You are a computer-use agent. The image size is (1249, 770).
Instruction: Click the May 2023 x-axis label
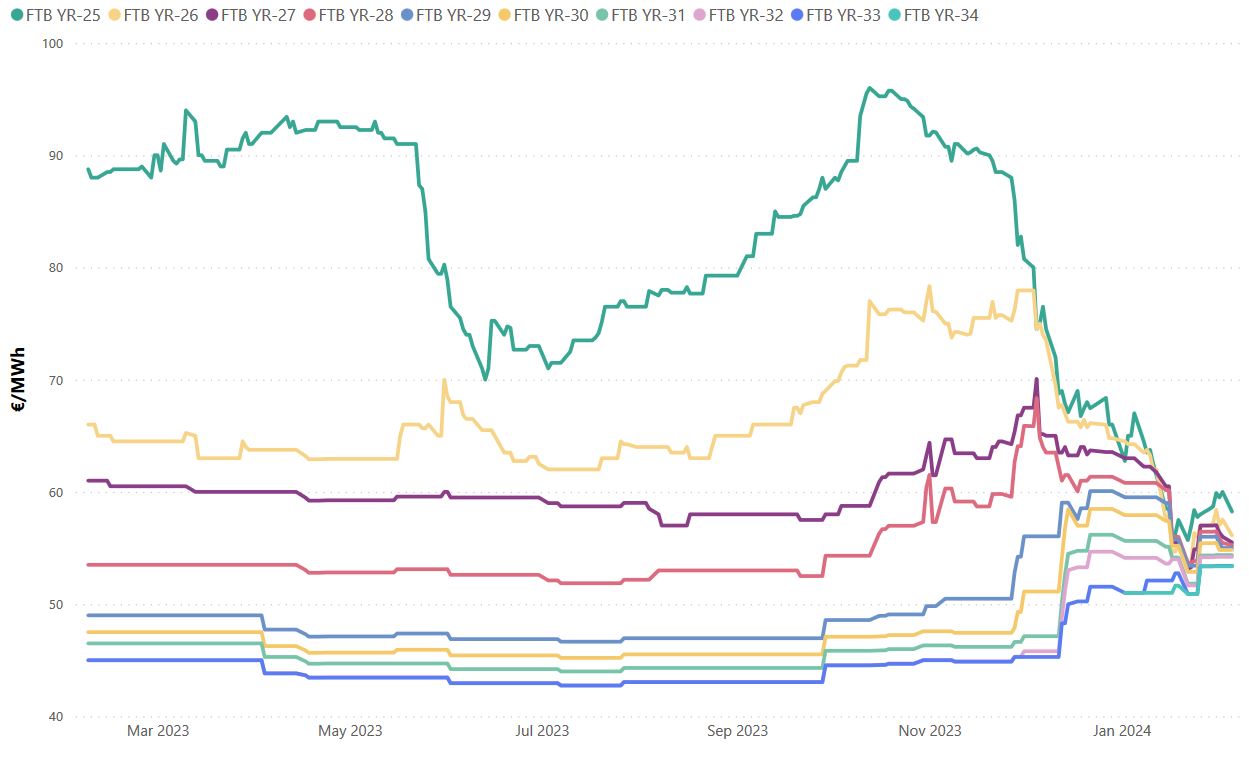350,731
